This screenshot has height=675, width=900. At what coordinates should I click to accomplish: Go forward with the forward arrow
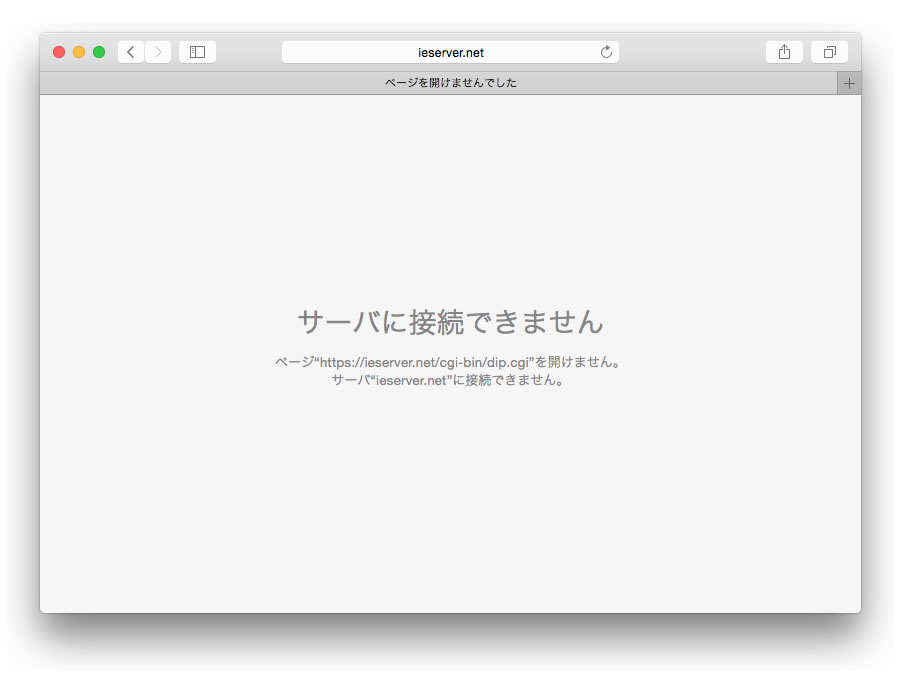point(158,52)
